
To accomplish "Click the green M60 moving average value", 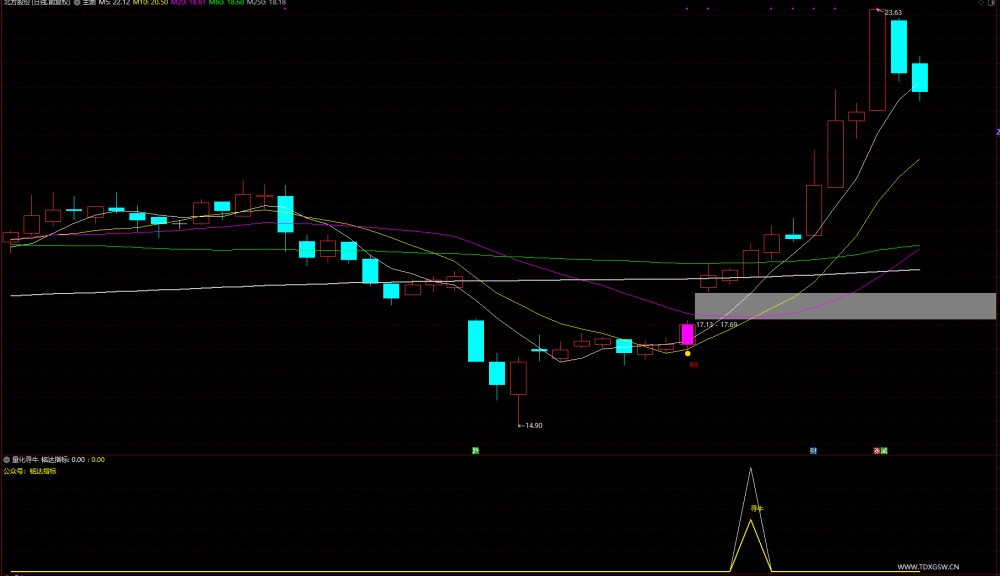I will click(x=226, y=3).
